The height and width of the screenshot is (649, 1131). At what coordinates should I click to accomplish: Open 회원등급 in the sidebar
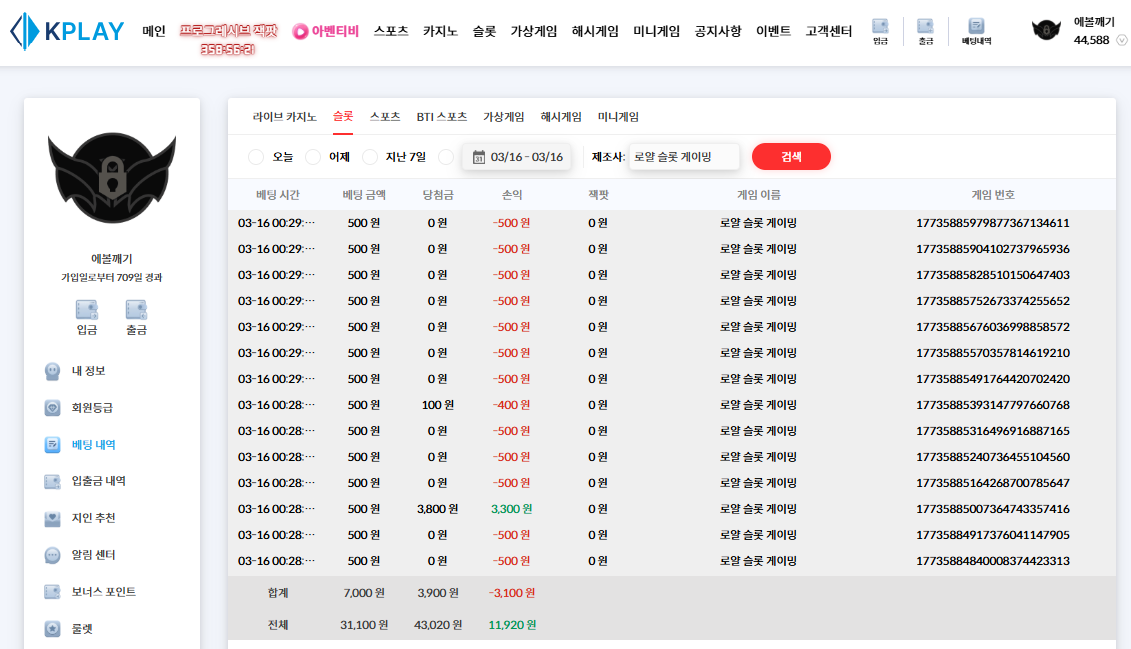coord(92,408)
